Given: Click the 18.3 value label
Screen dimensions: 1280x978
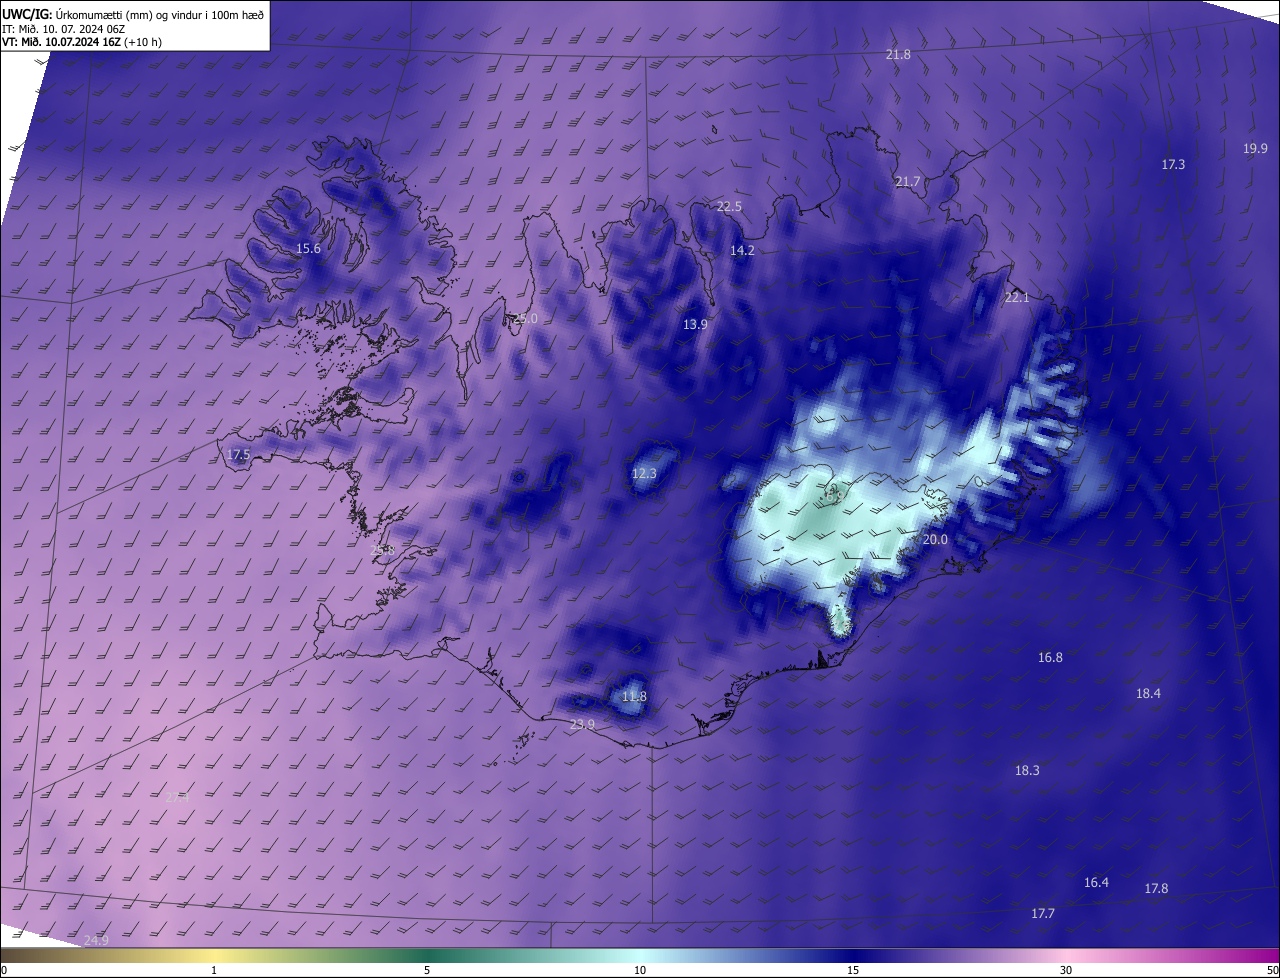Looking at the screenshot, I should tap(1027, 770).
